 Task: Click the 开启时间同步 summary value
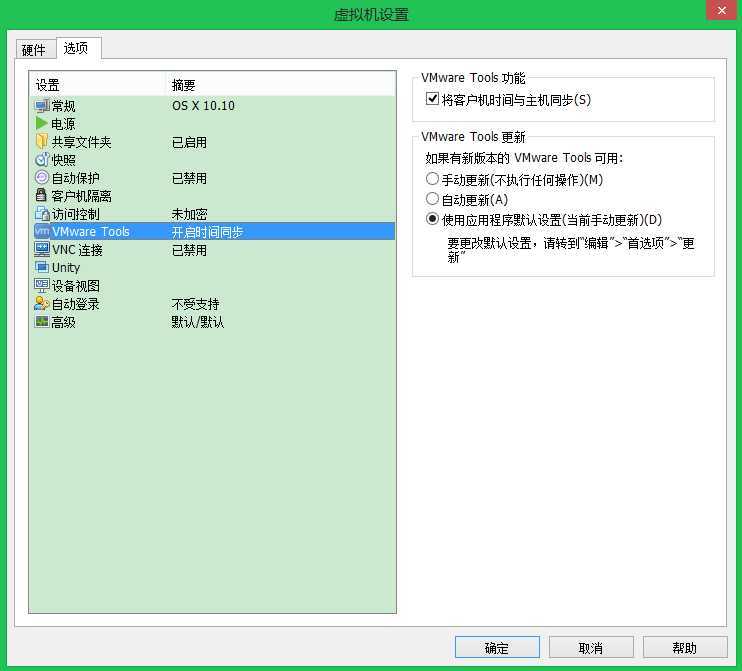pyautogui.click(x=207, y=232)
